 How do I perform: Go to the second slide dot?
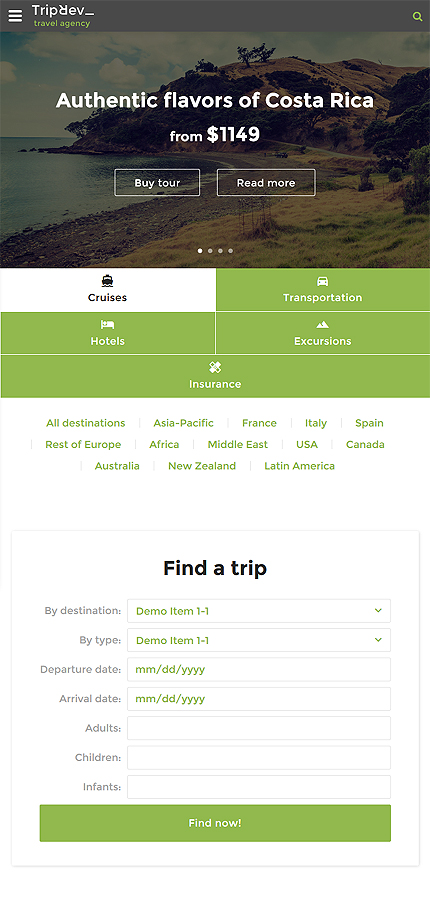[x=210, y=251]
